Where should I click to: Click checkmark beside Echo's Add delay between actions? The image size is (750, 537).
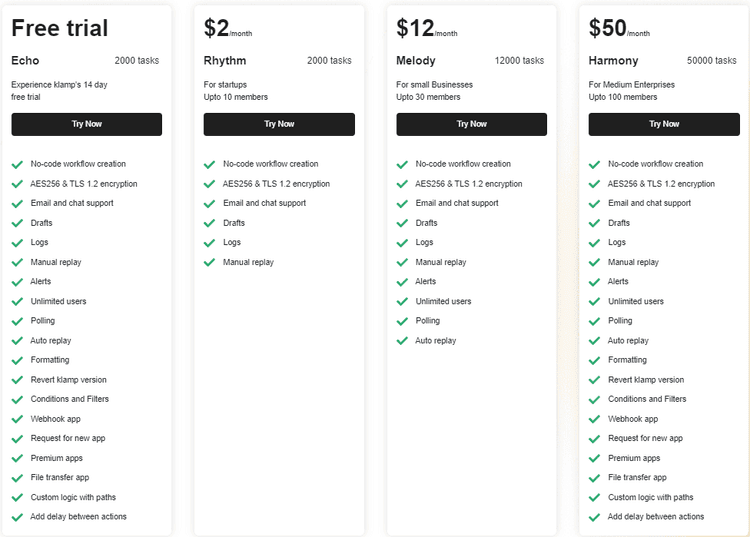(17, 517)
